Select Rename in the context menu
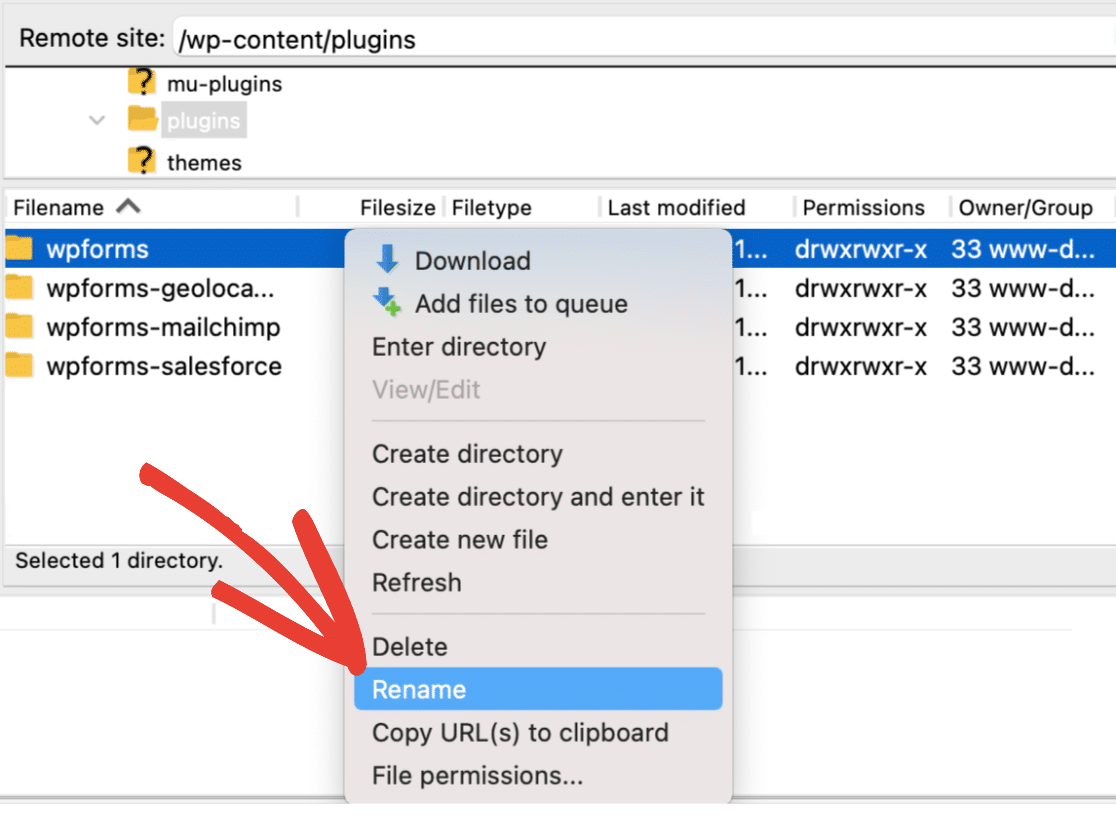 pyautogui.click(x=419, y=690)
